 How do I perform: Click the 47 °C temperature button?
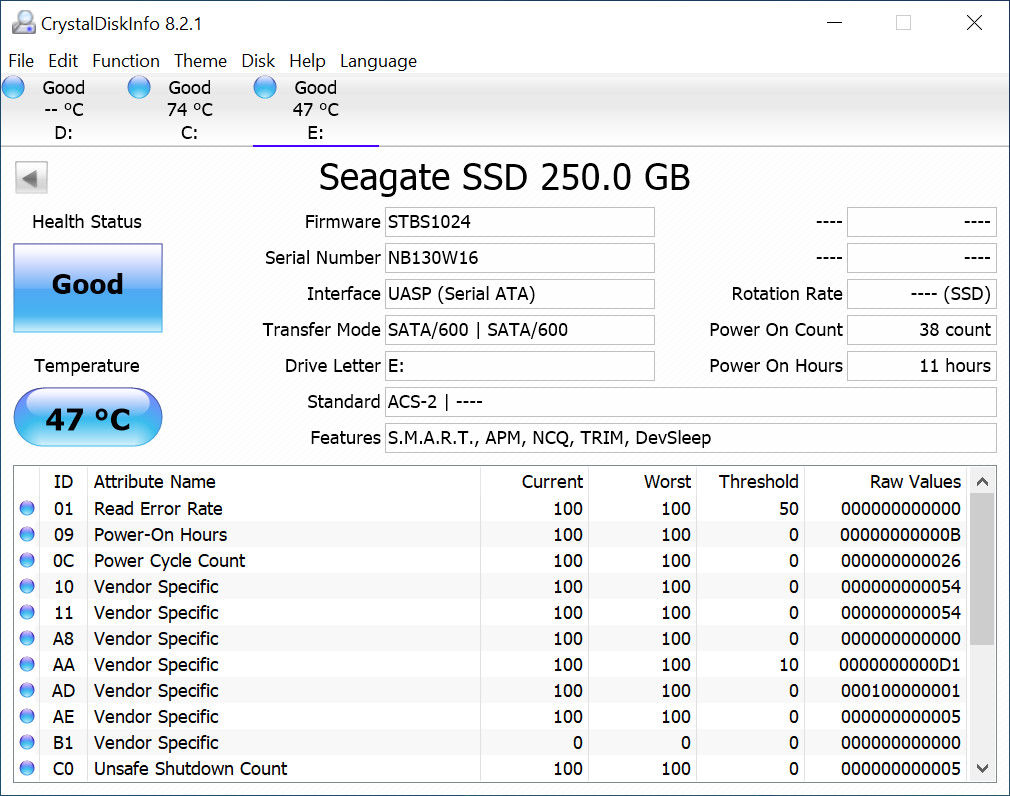pyautogui.click(x=88, y=417)
